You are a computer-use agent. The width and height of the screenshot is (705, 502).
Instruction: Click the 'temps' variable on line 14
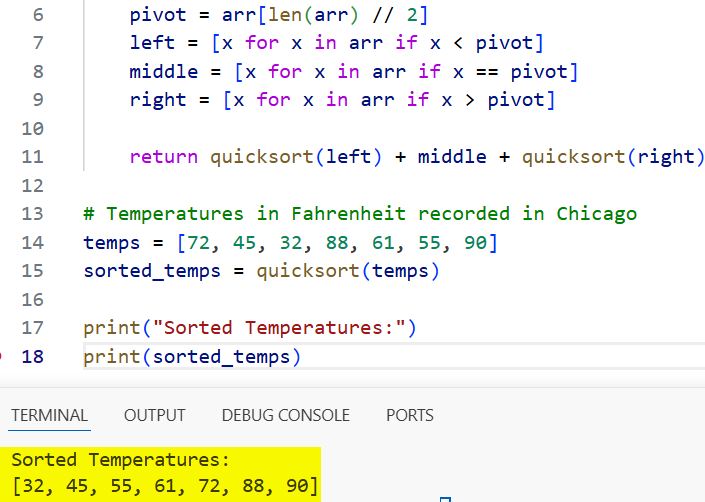(x=112, y=243)
